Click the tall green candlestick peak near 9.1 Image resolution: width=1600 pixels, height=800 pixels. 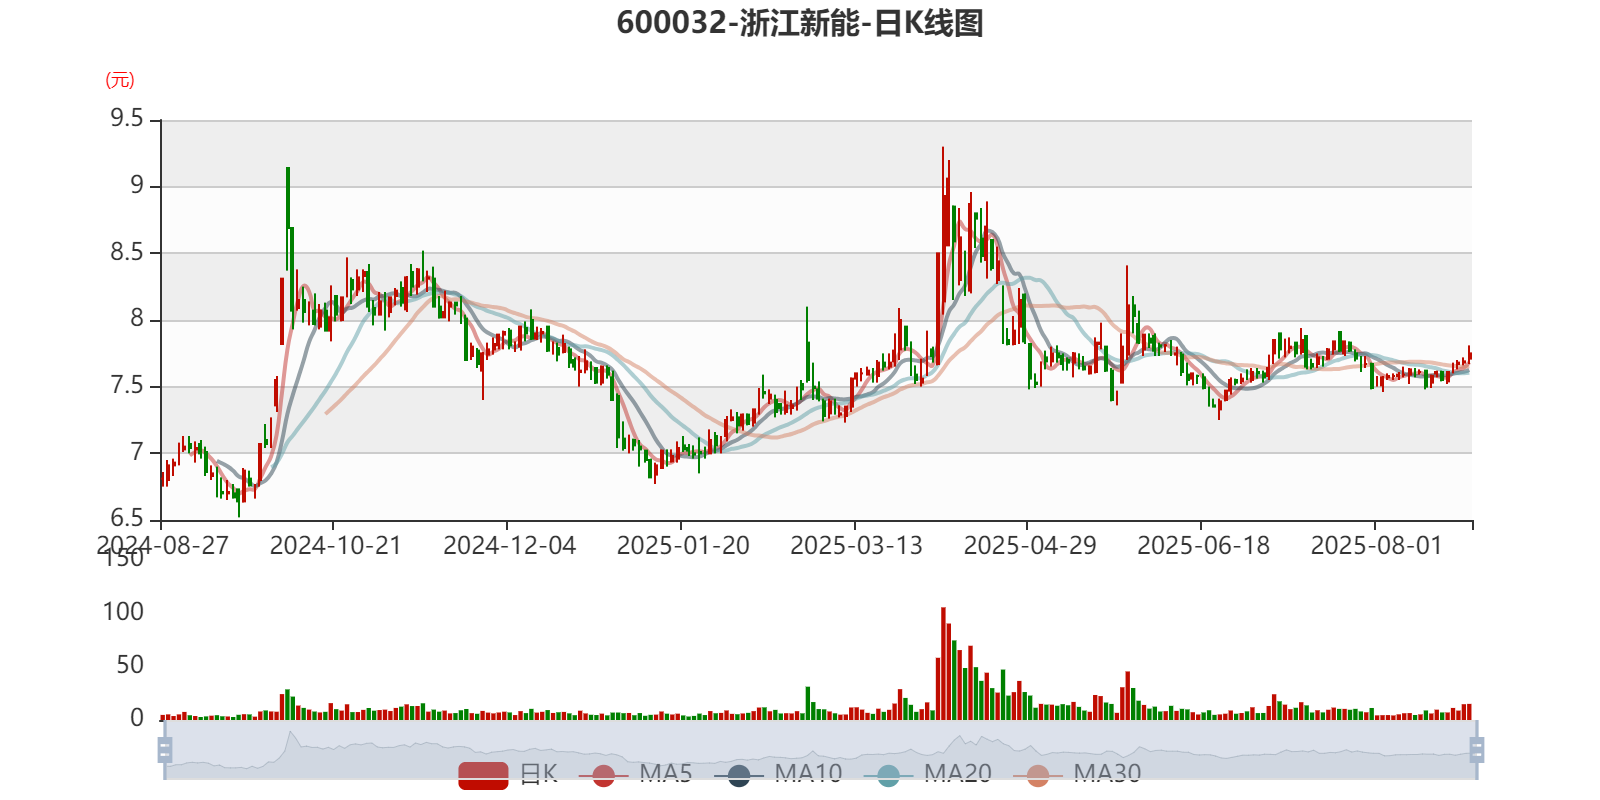click(288, 220)
